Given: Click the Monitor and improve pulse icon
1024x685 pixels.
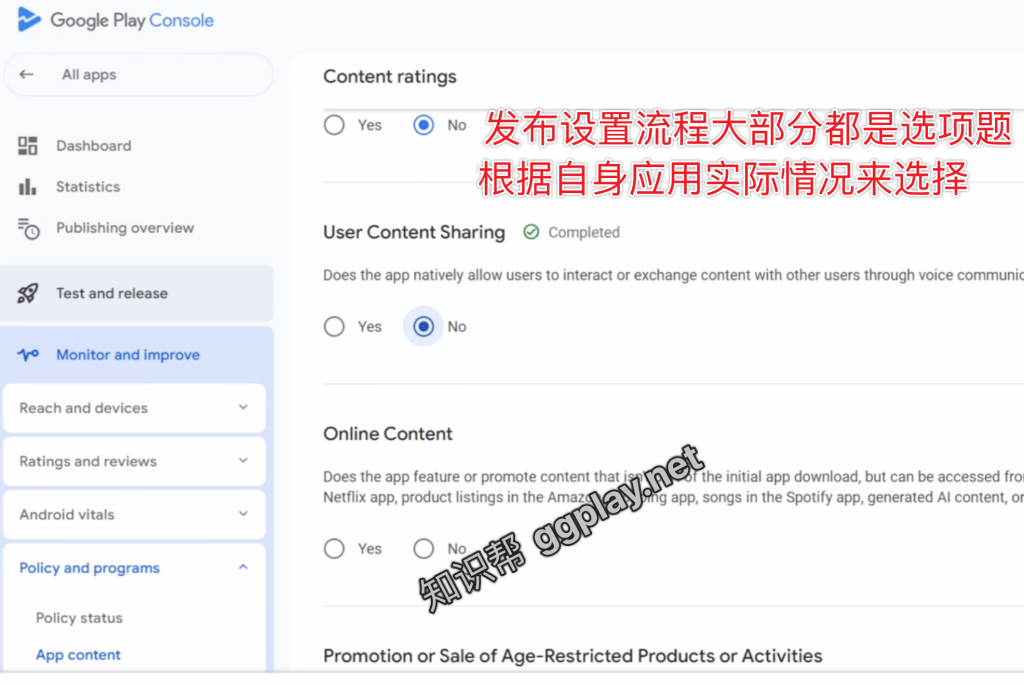Looking at the screenshot, I should coord(28,355).
